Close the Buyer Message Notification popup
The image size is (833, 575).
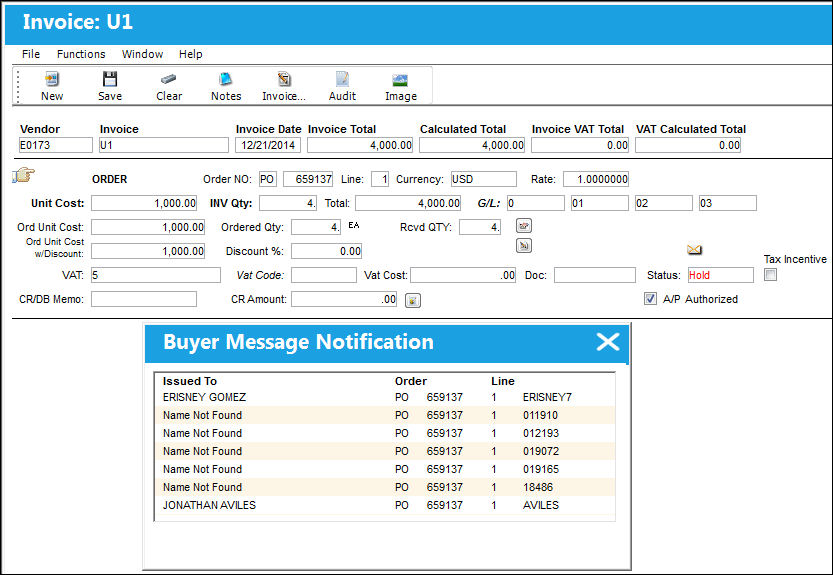pos(608,342)
